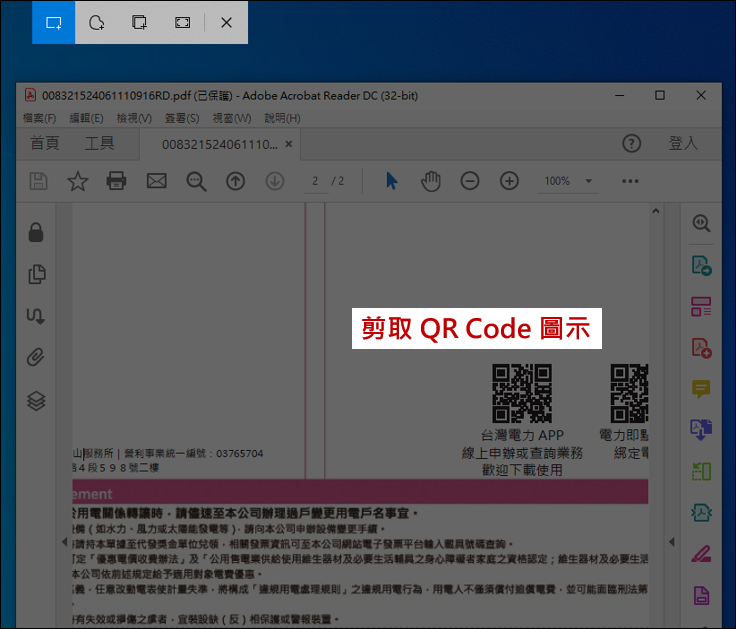Open the security lock panel

(x=36, y=232)
